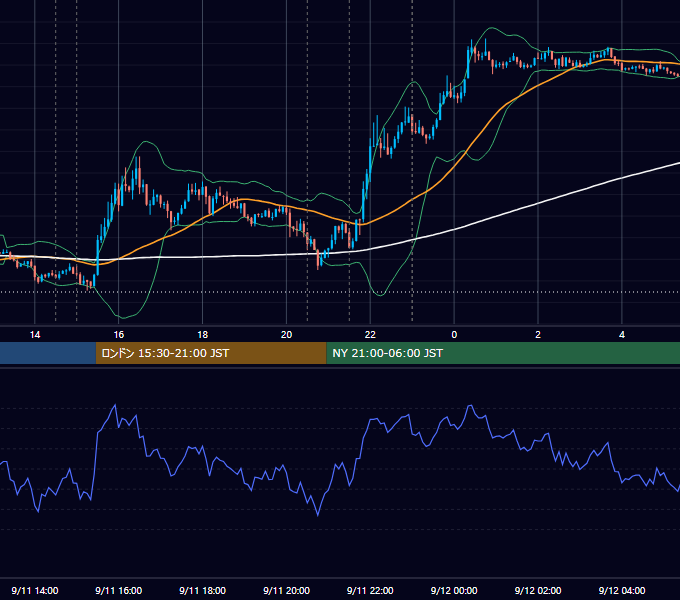The height and width of the screenshot is (600, 680).
Task: Select the '2' hour label on price chart axis
Action: 538,335
